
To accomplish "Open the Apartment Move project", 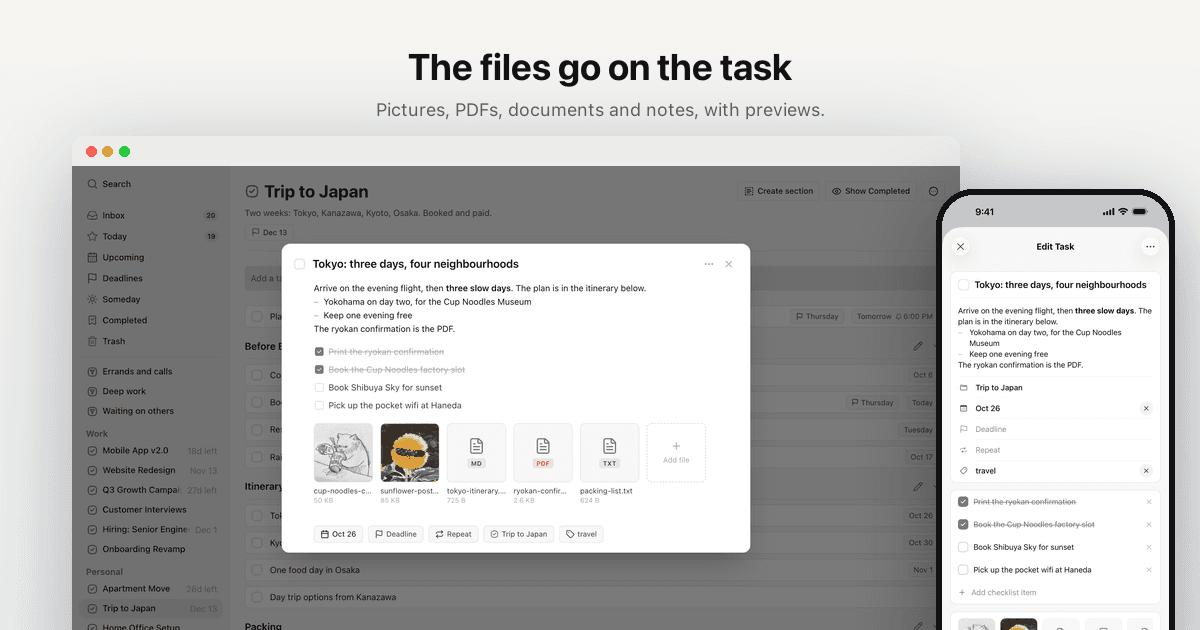I will [x=152, y=588].
